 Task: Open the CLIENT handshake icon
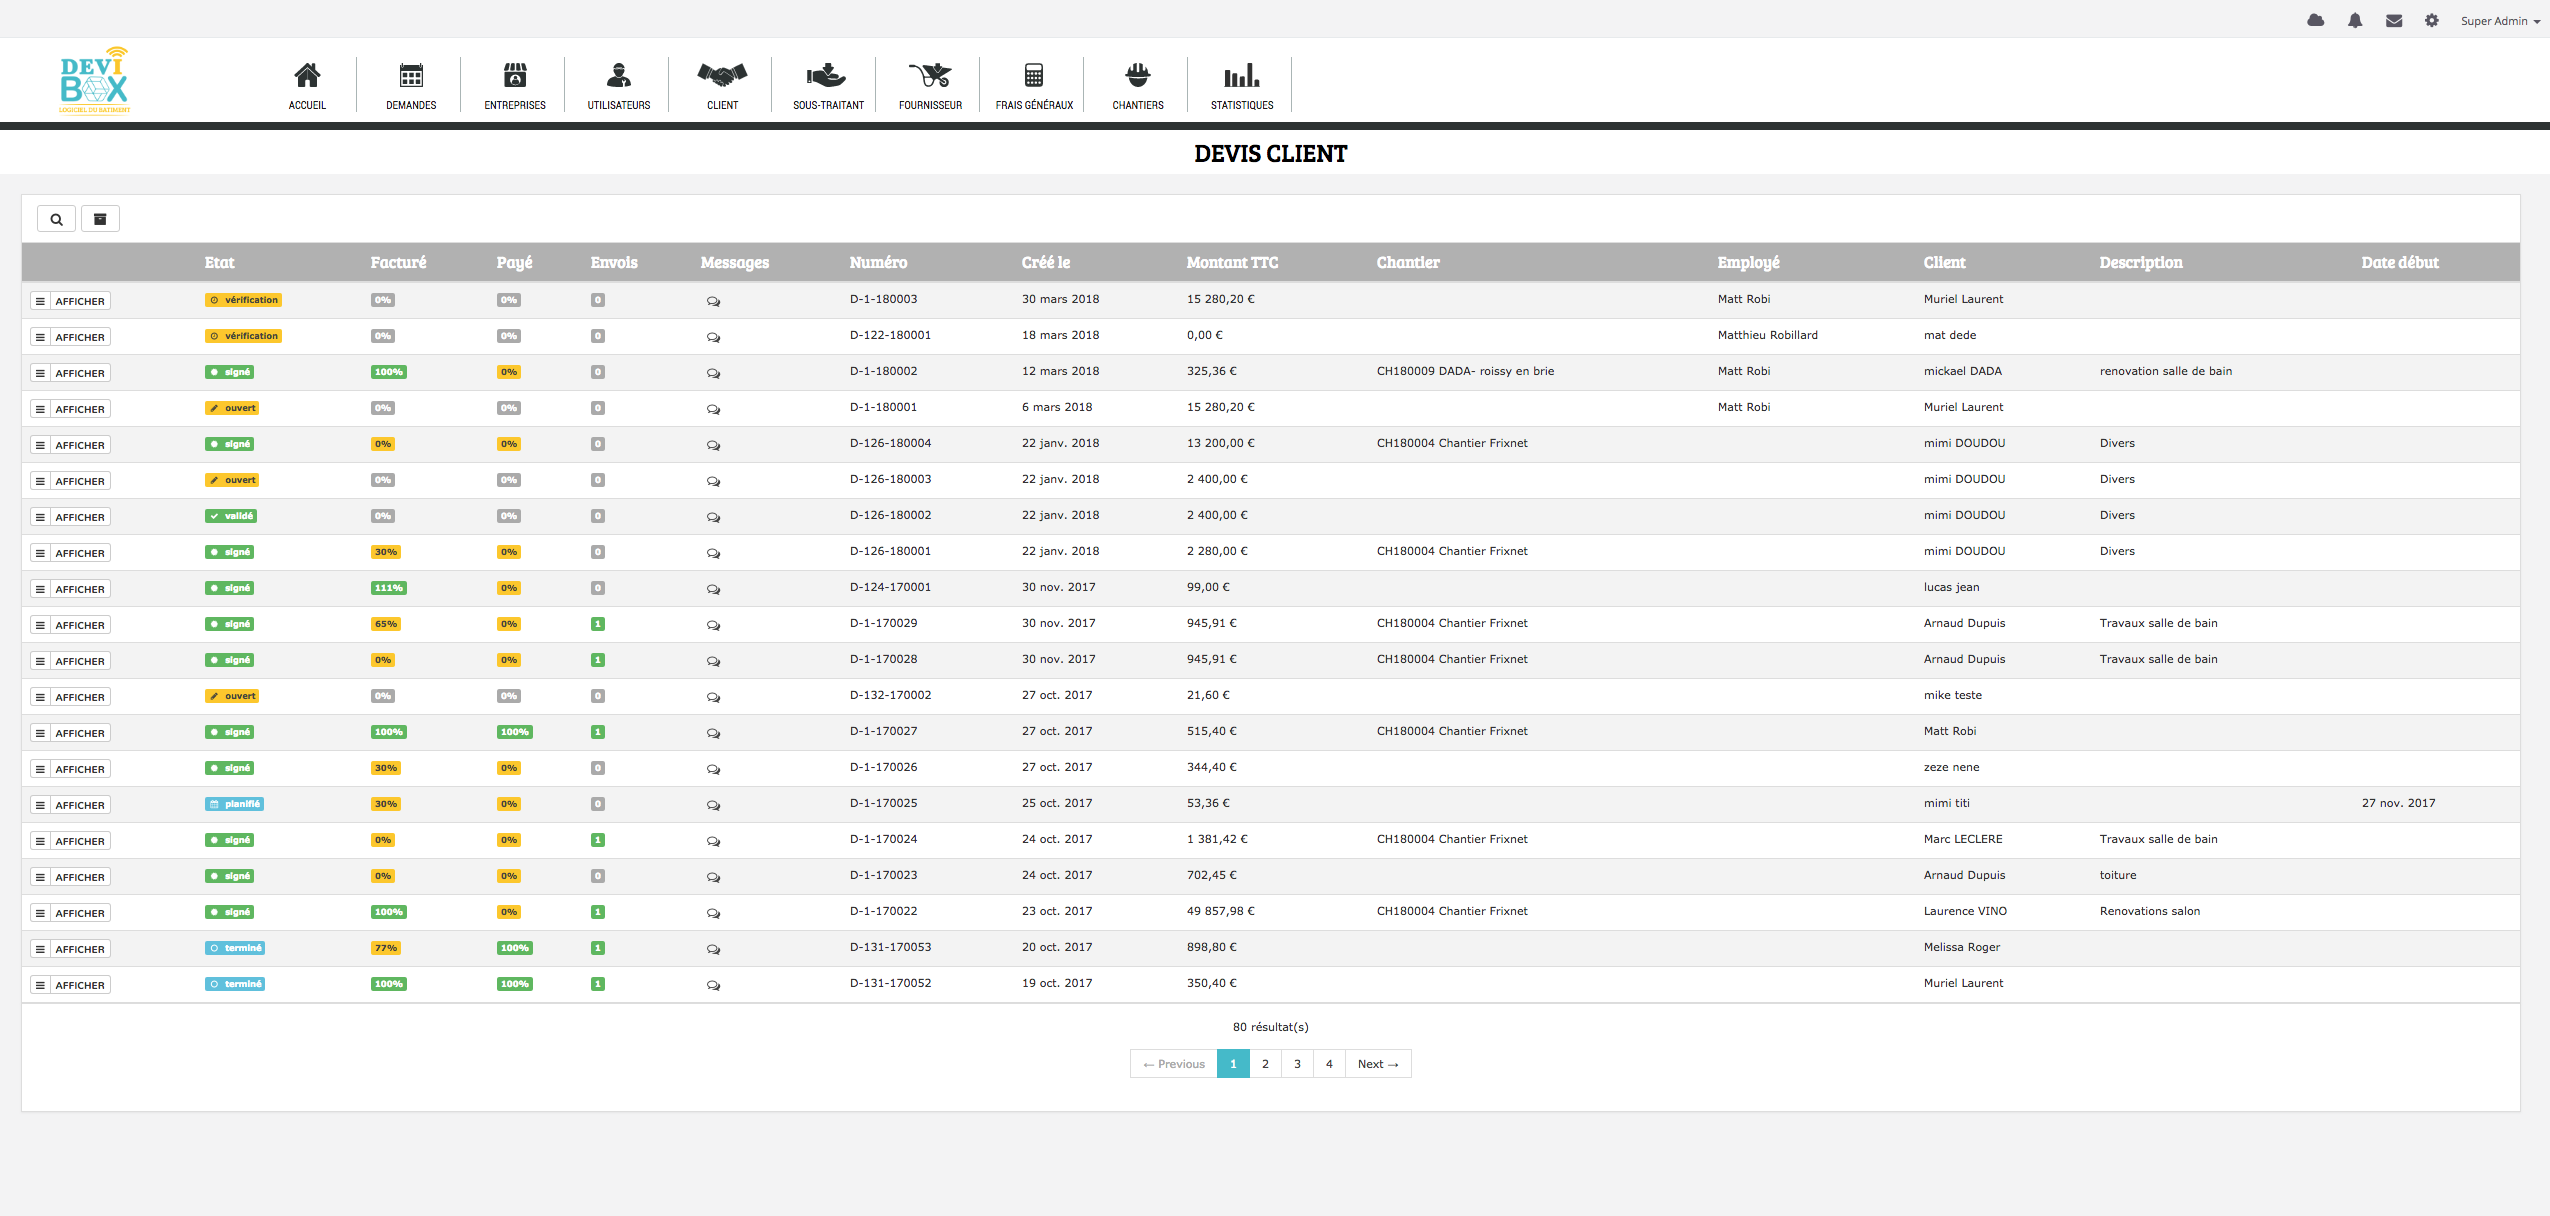719,83
